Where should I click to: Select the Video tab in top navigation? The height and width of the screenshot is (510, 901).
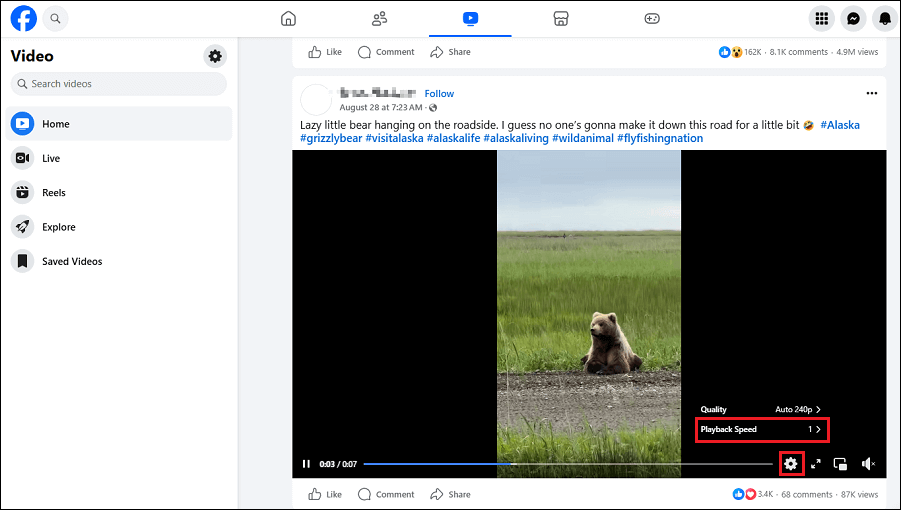pyautogui.click(x=470, y=18)
